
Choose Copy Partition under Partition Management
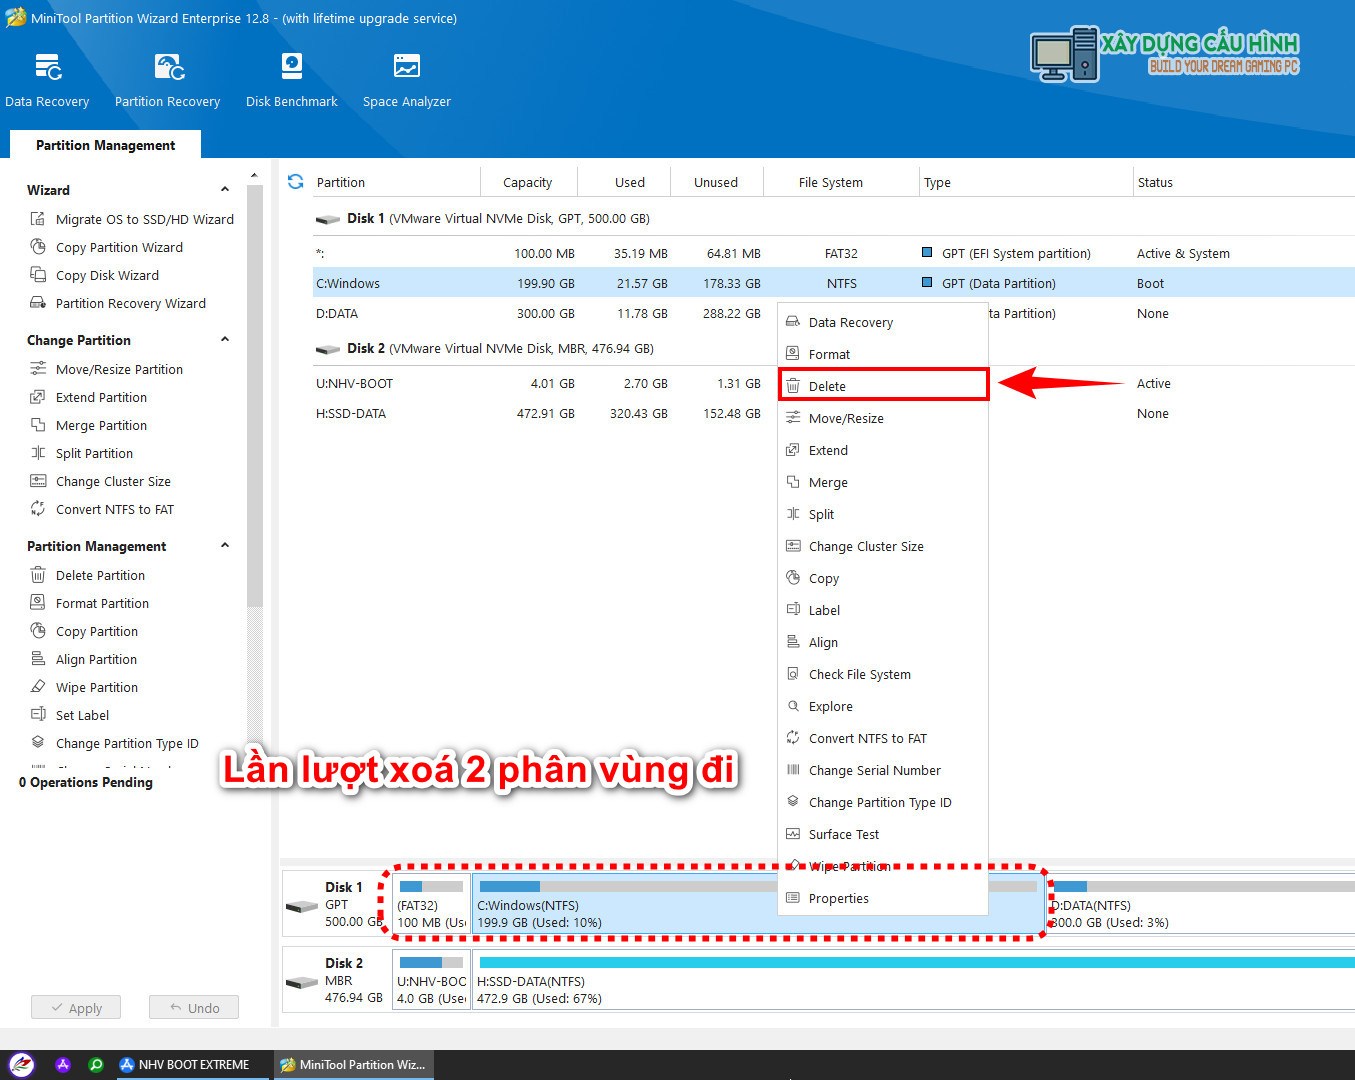(x=84, y=631)
